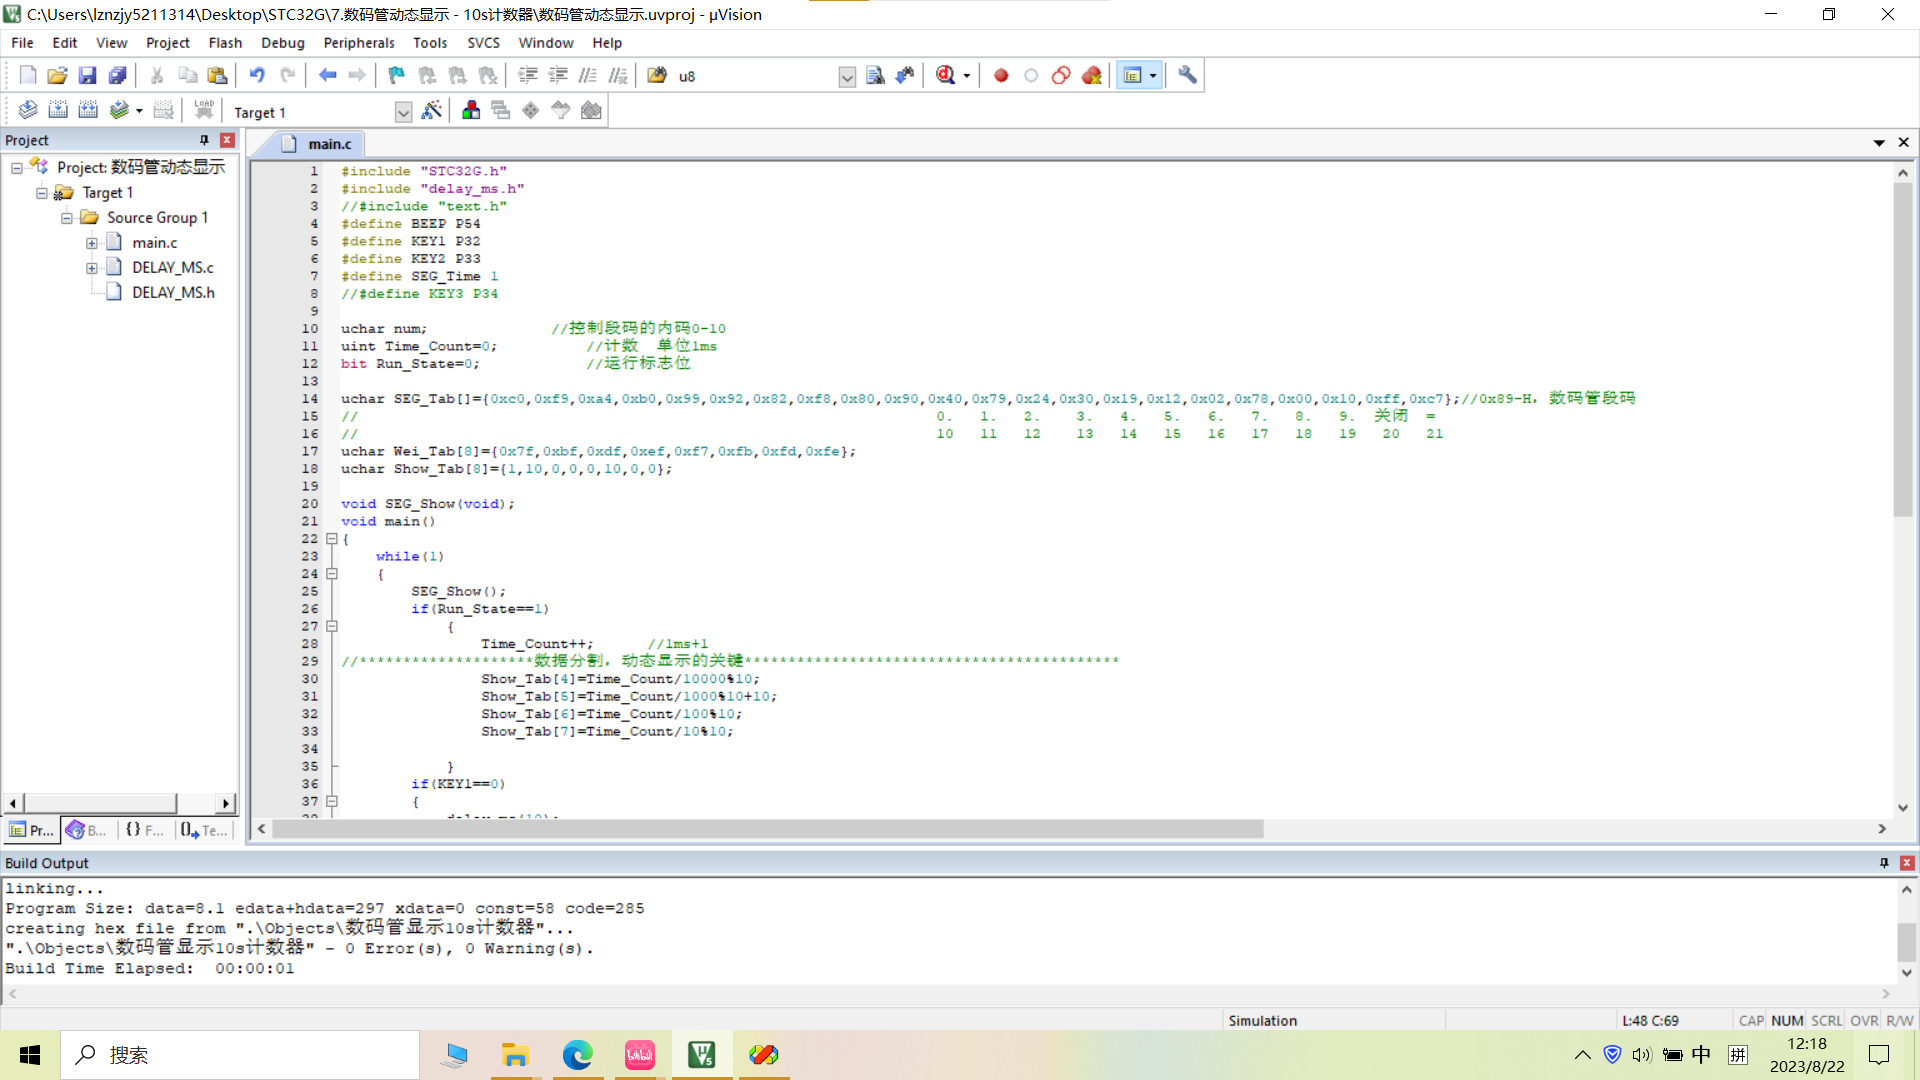Switch to Templates panel tab
1920x1080 pixels.
(204, 830)
